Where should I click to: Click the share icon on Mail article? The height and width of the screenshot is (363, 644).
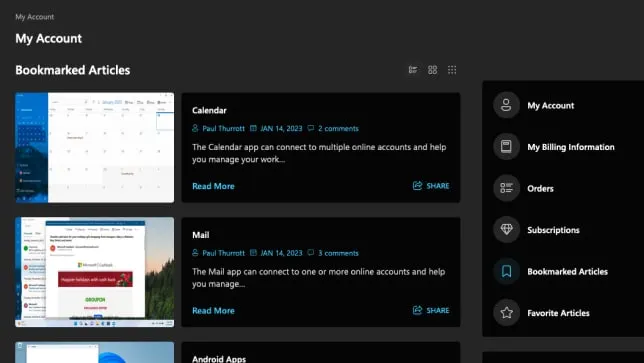click(417, 310)
